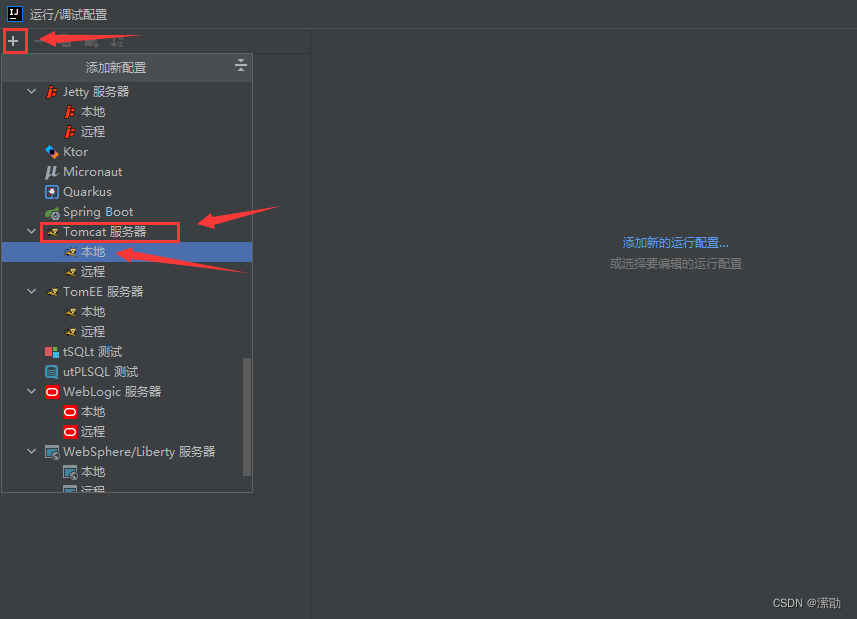The image size is (857, 619).
Task: Click the Jetty server icon
Action: coord(52,92)
